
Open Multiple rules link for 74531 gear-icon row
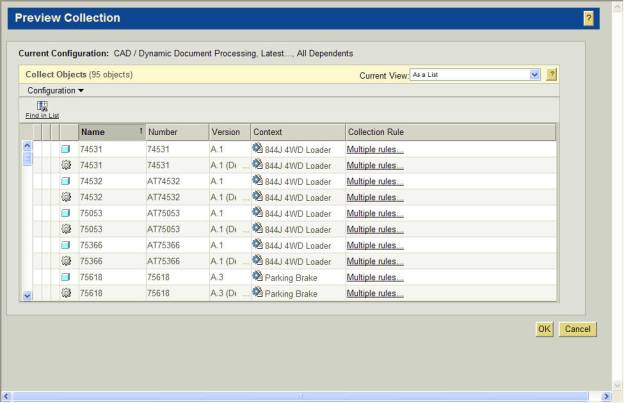pyautogui.click(x=375, y=165)
